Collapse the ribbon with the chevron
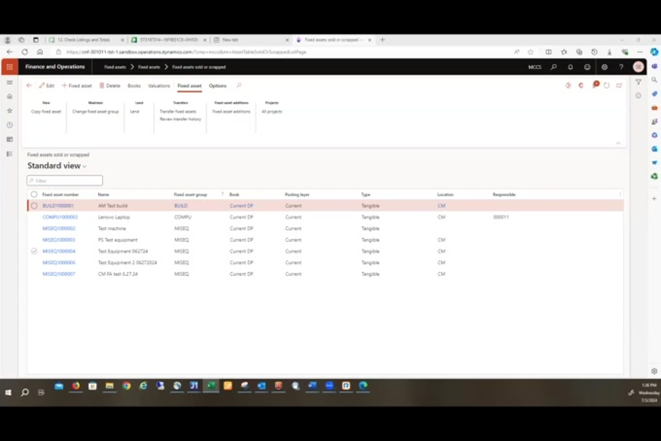Screen dimensions: 661x441 [618, 143]
